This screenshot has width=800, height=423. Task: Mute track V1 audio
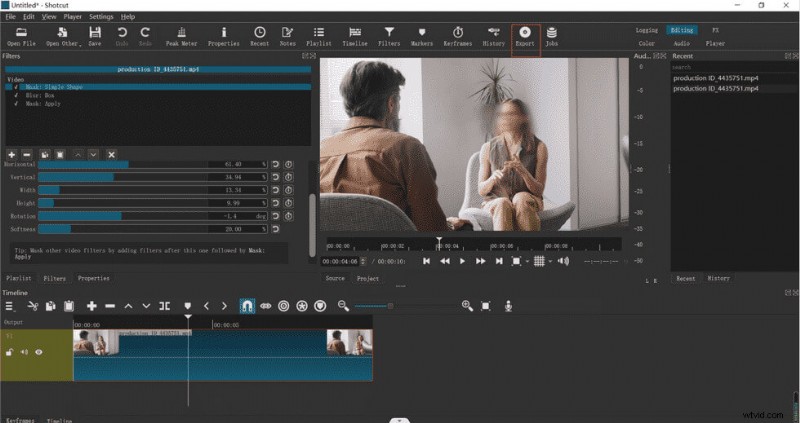[x=24, y=352]
